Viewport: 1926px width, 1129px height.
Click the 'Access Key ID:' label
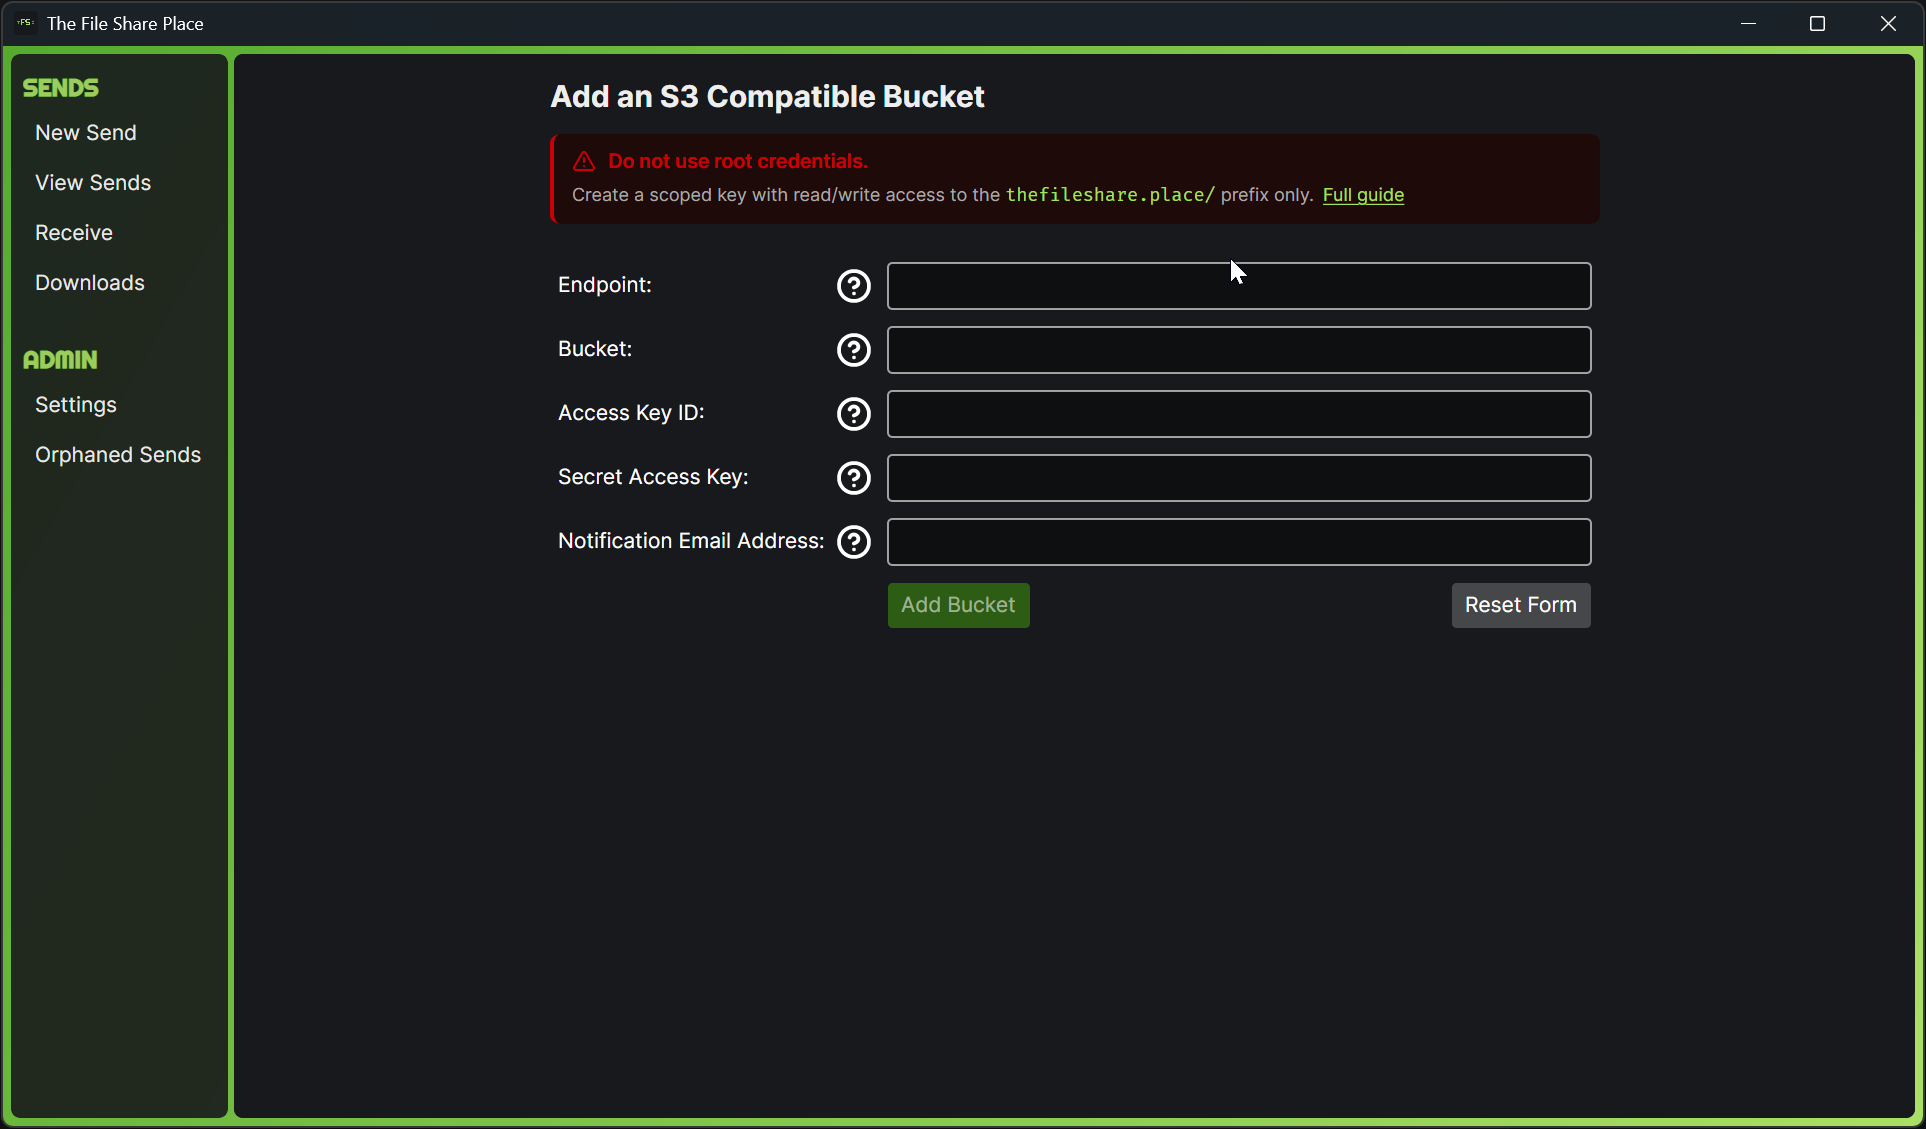pos(631,413)
